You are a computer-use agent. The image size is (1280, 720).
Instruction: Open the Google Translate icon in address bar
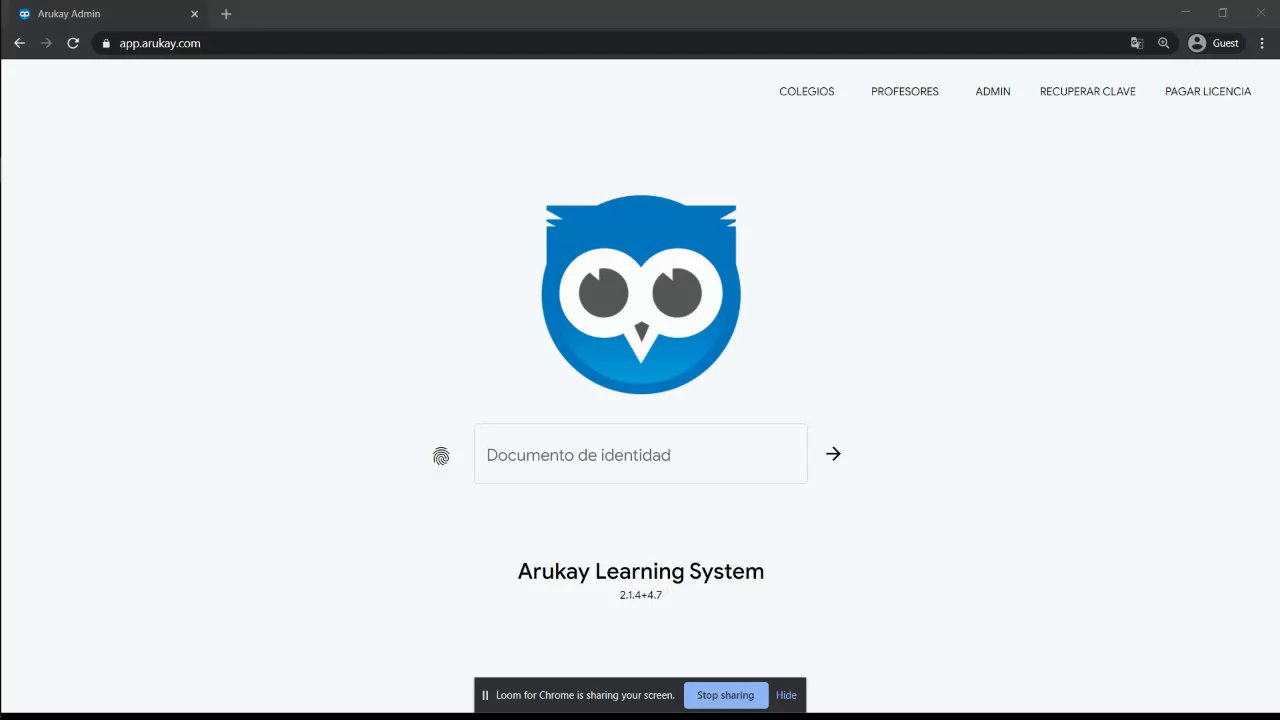coord(1137,43)
